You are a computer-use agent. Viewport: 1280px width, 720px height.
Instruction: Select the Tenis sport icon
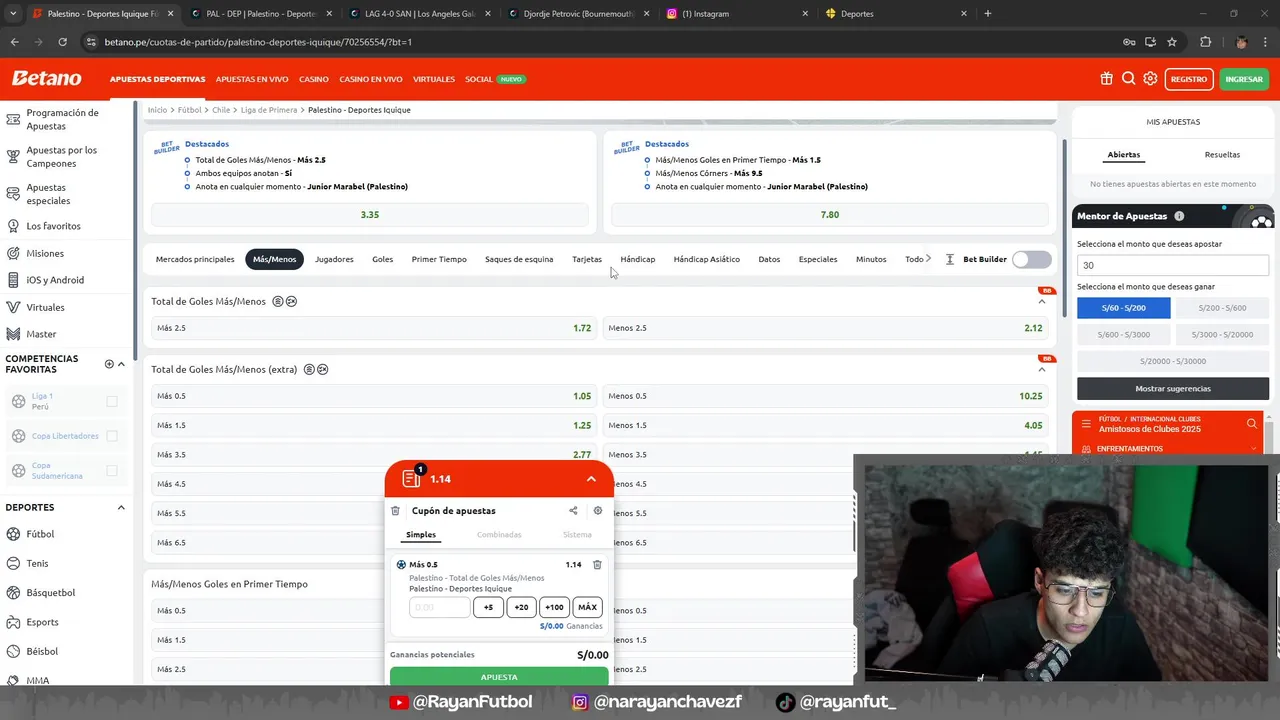point(13,563)
